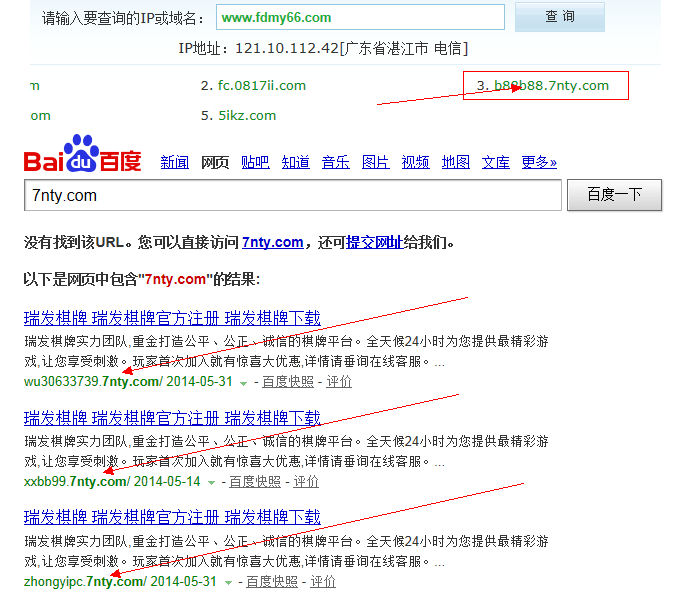Open the 更多» link
688x599 pixels.
[x=539, y=162]
